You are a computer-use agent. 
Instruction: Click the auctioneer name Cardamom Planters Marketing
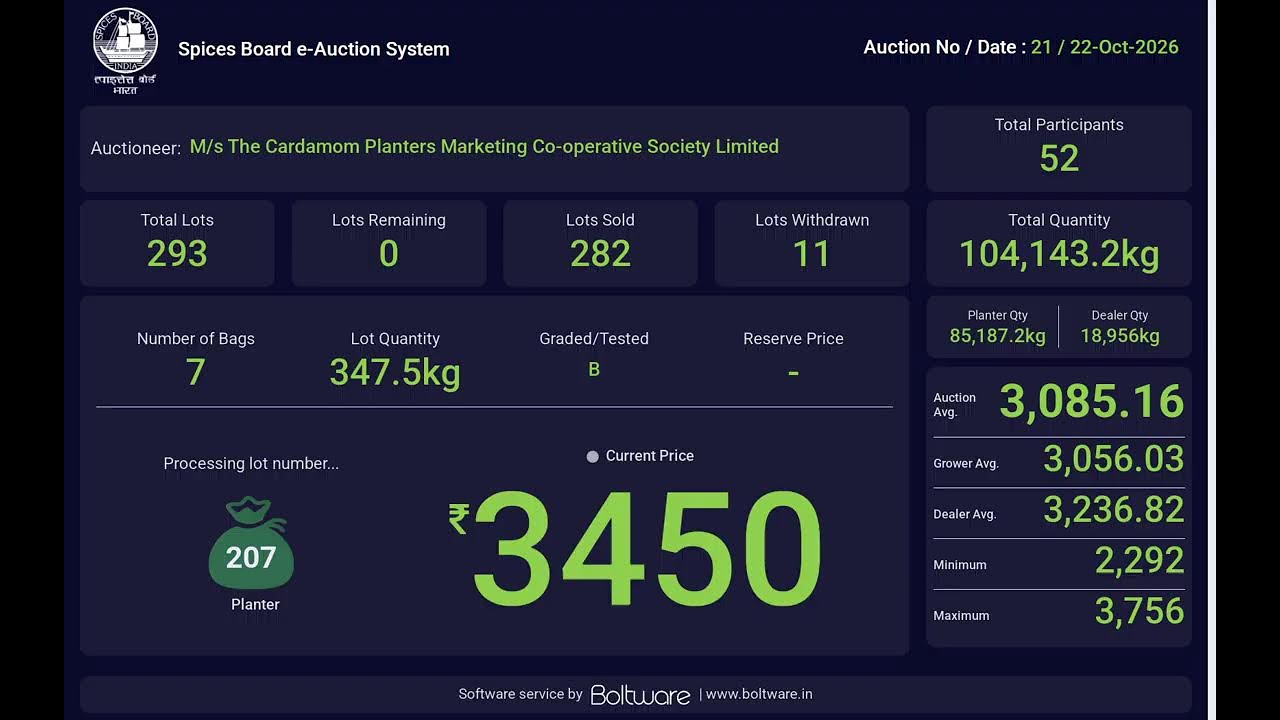484,146
